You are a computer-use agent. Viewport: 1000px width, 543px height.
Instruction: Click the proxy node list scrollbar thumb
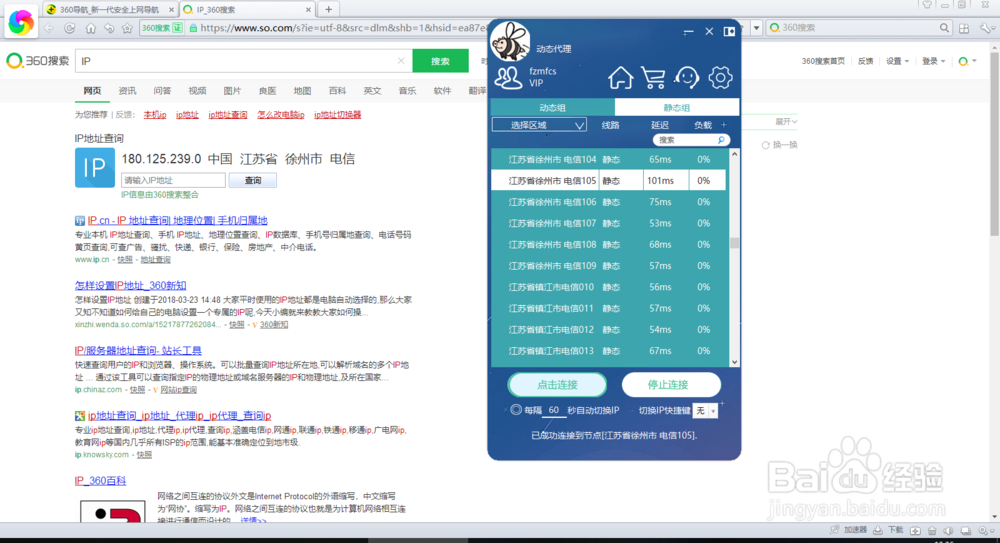click(735, 243)
